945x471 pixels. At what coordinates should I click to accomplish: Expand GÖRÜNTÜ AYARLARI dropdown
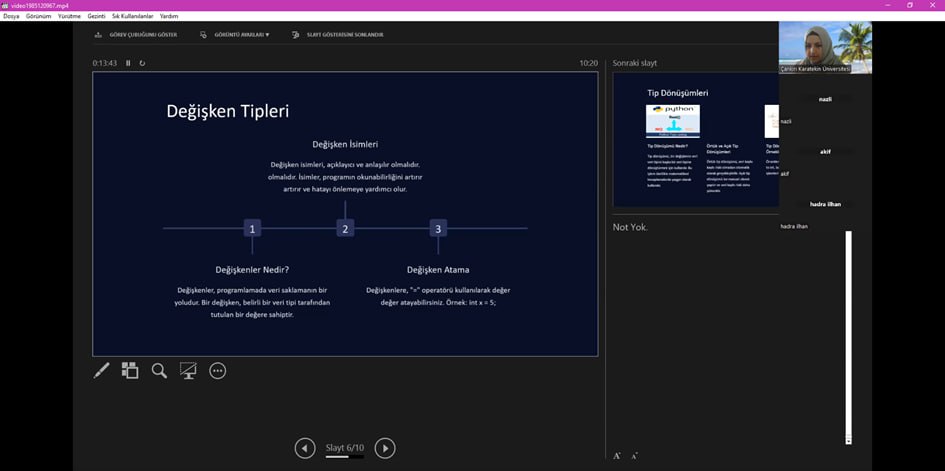pyautogui.click(x=236, y=35)
